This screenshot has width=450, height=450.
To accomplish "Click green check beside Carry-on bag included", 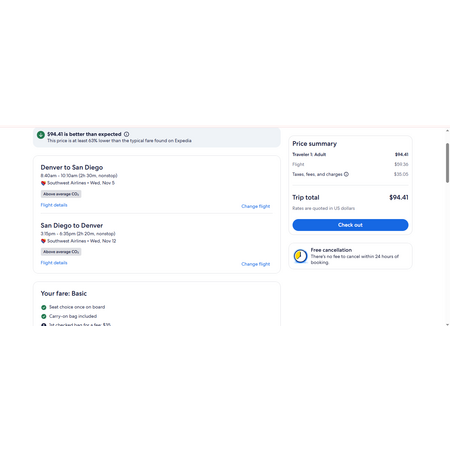I will [x=44, y=316].
